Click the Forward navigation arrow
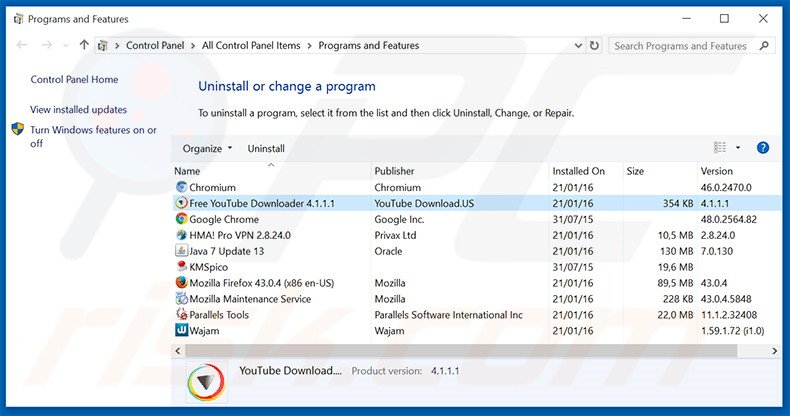The height and width of the screenshot is (416, 790). coord(47,45)
